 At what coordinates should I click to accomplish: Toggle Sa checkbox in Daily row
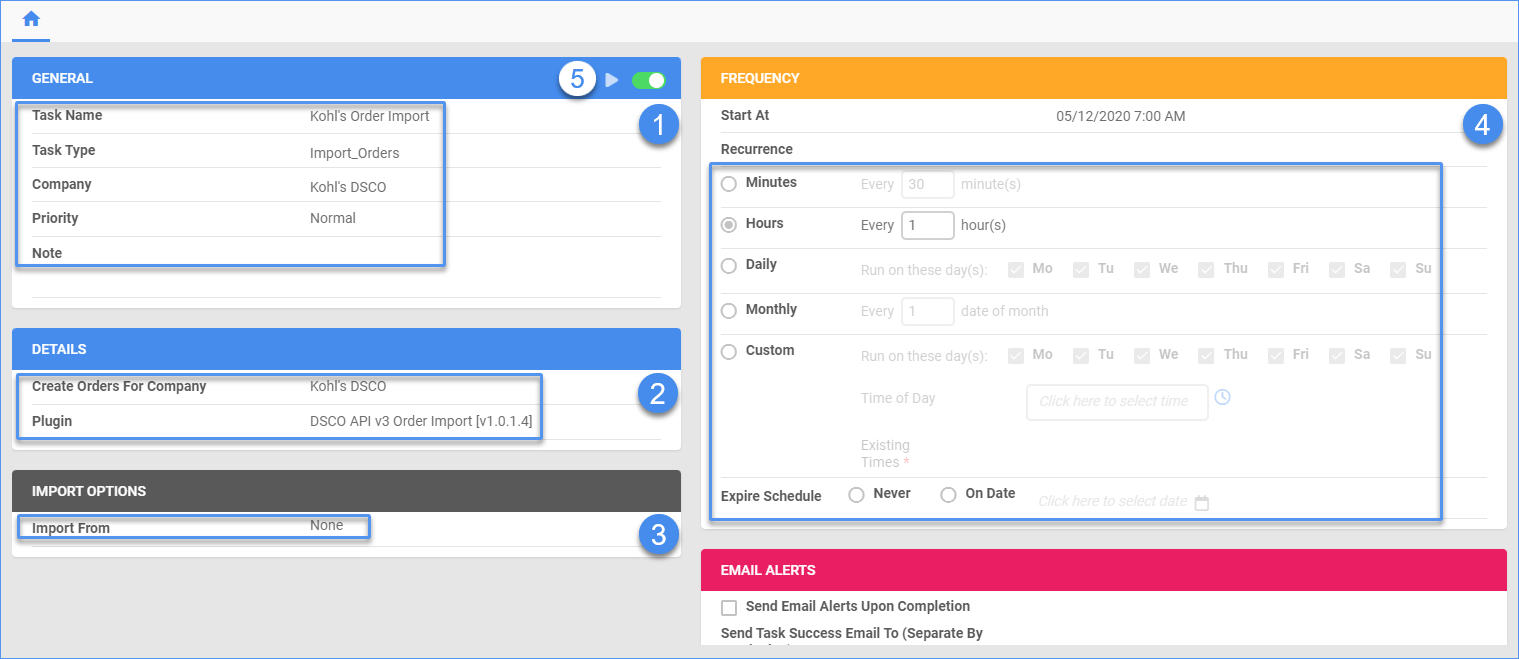coord(1337,269)
